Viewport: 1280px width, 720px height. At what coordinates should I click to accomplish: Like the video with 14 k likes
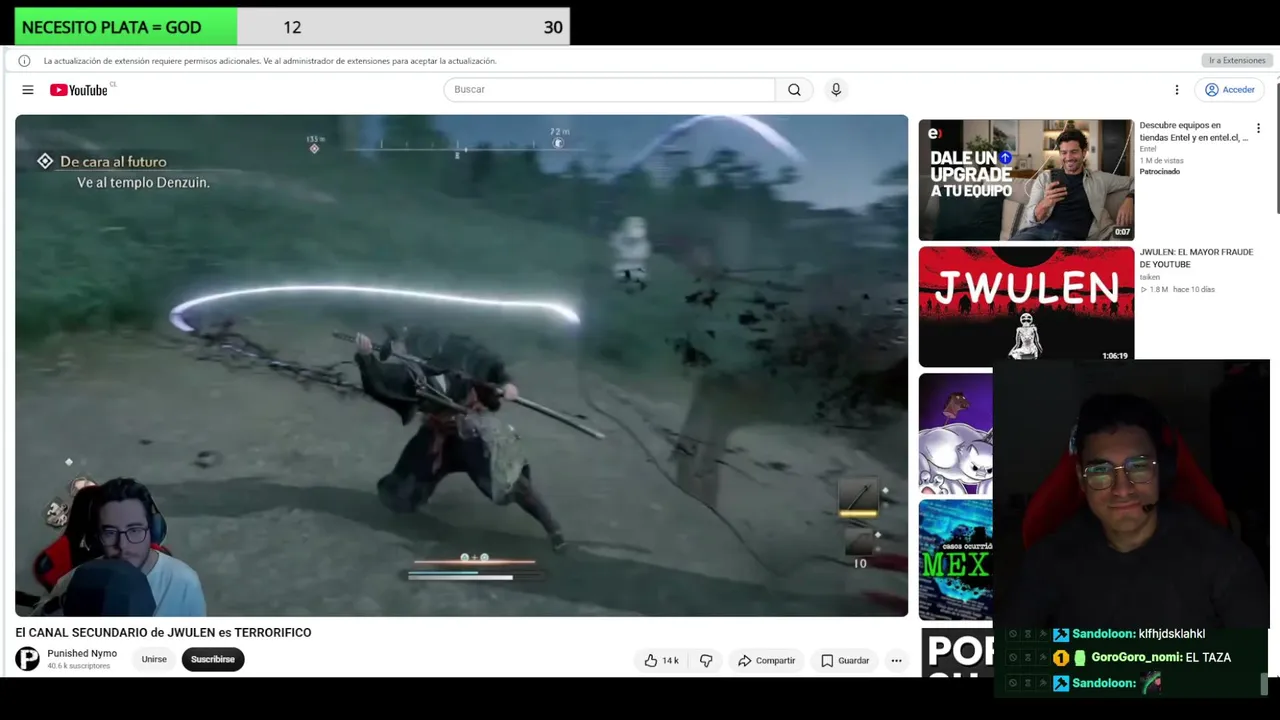pyautogui.click(x=662, y=660)
